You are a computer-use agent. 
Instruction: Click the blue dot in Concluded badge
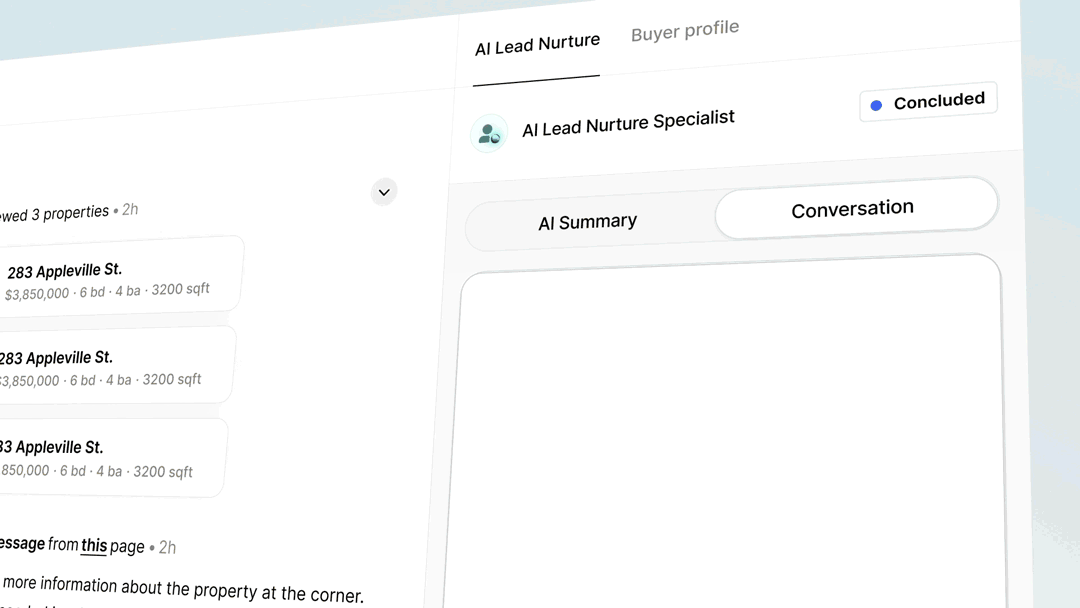pos(876,105)
